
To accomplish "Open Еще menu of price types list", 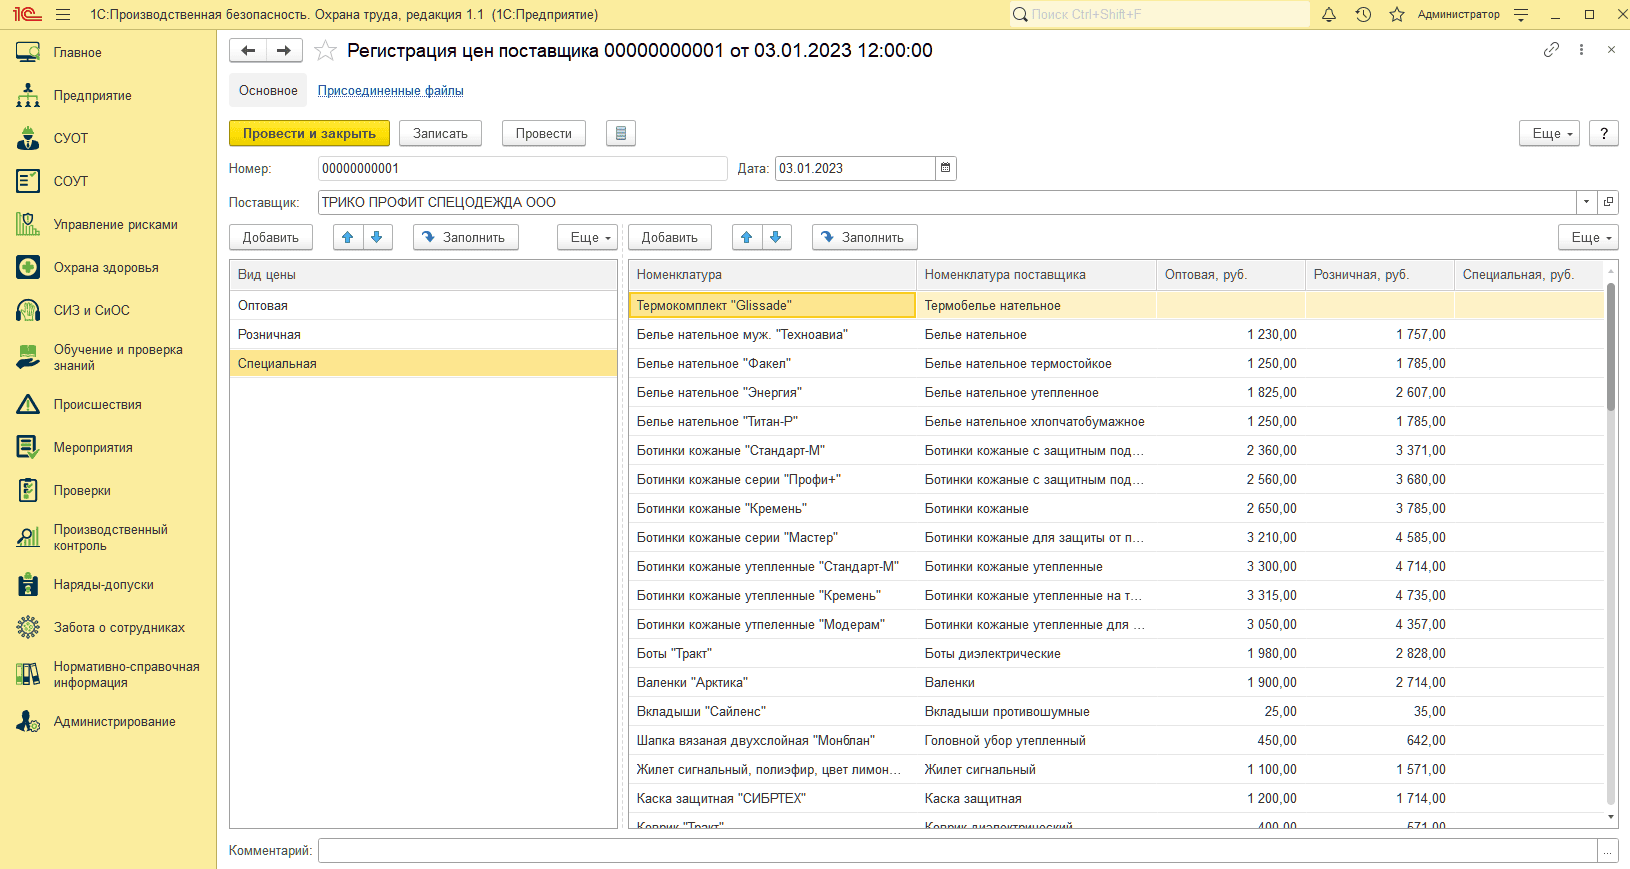I will pyautogui.click(x=587, y=237).
